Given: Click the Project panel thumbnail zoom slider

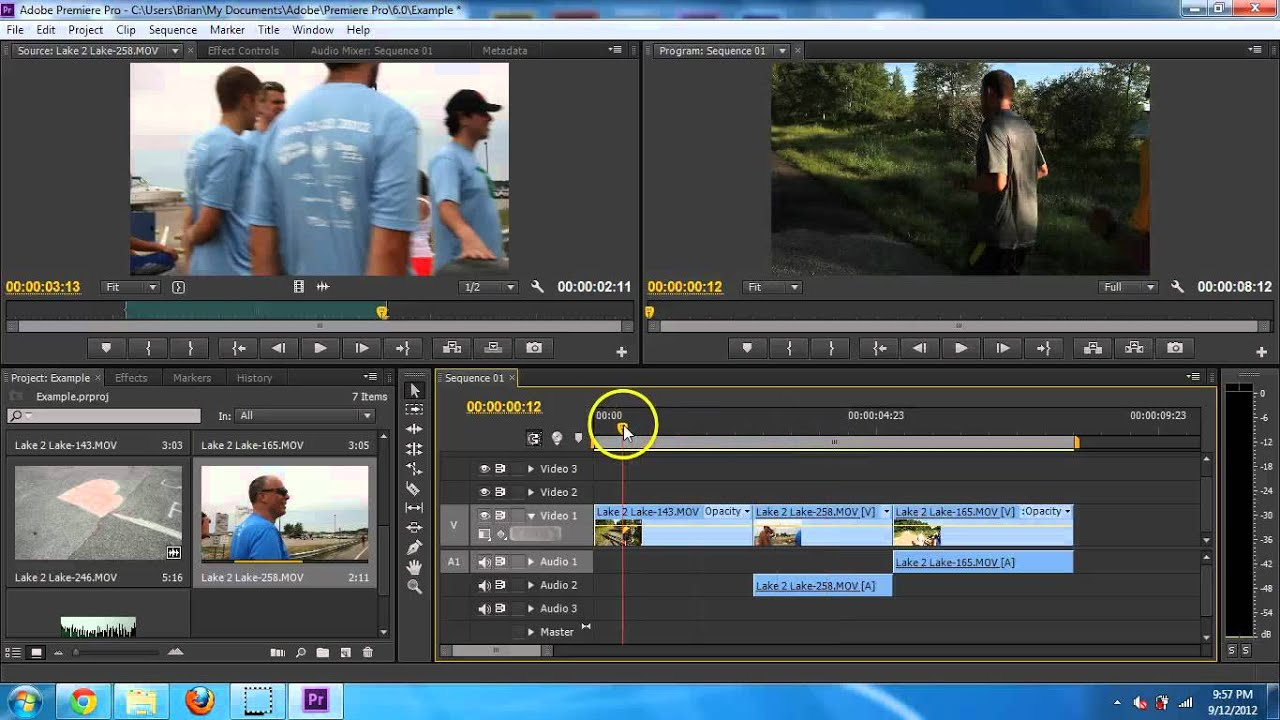Looking at the screenshot, I should [x=76, y=653].
